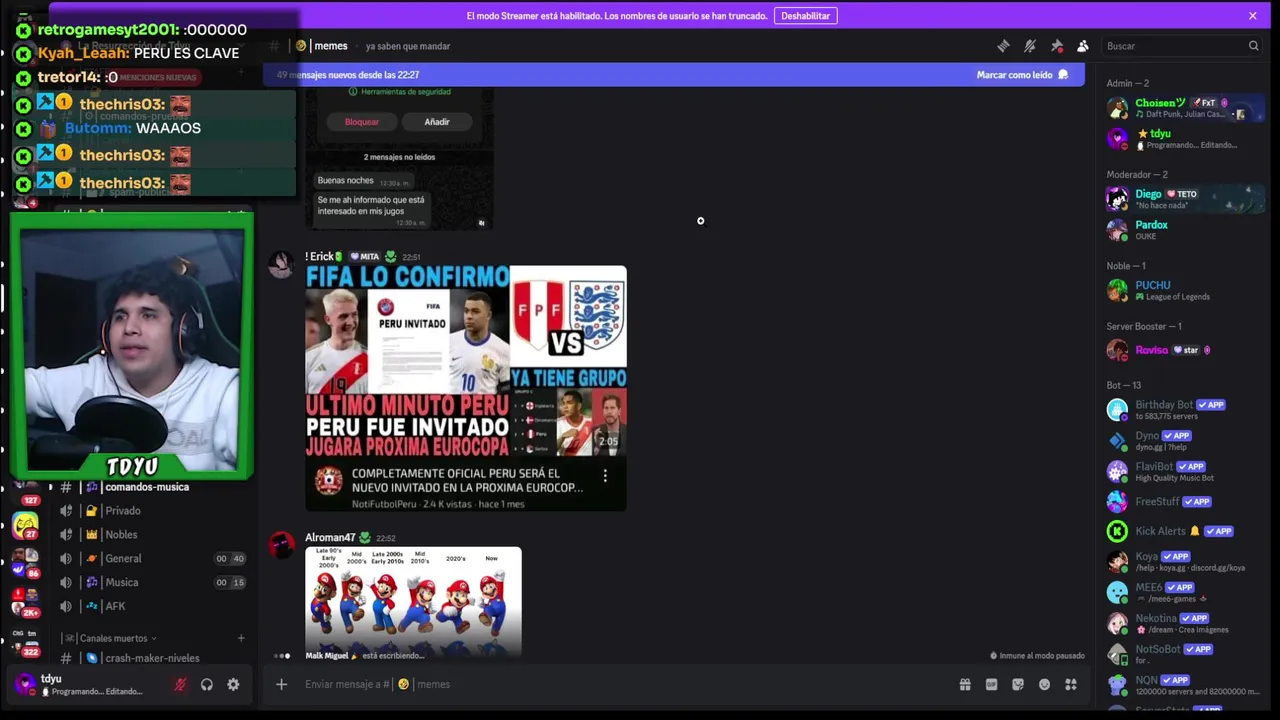The width and height of the screenshot is (1280, 720).
Task: Click the magnifier icon in Buscar
Action: pos(1253,46)
